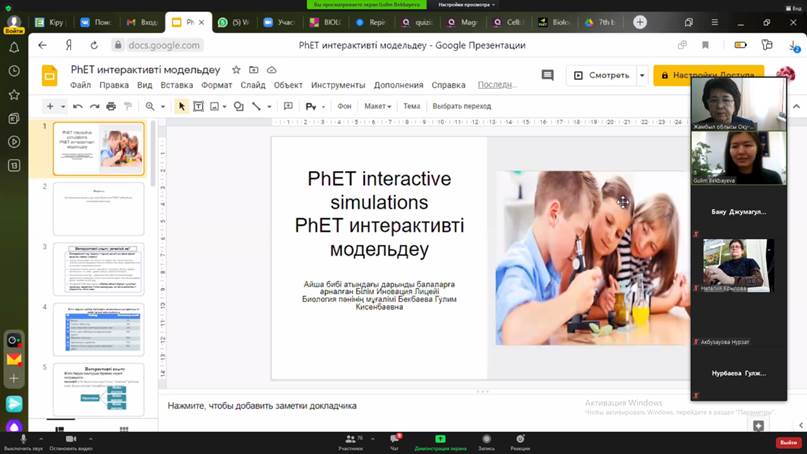Click the Google Slides home logo
Viewport: 807px width, 454px height.
click(x=50, y=76)
